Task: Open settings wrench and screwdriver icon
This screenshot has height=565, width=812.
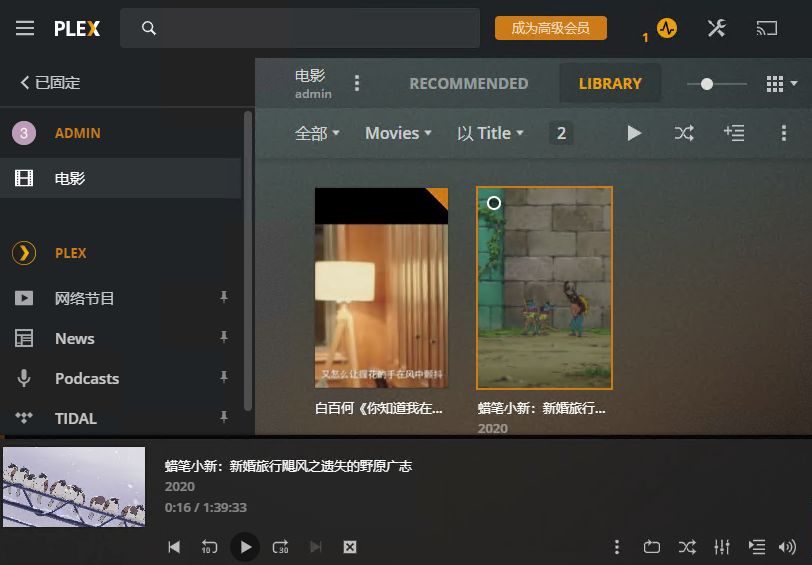Action: 717,28
